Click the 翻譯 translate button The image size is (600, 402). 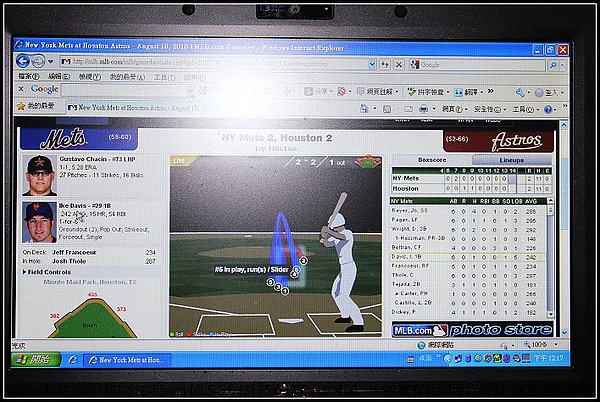468,92
